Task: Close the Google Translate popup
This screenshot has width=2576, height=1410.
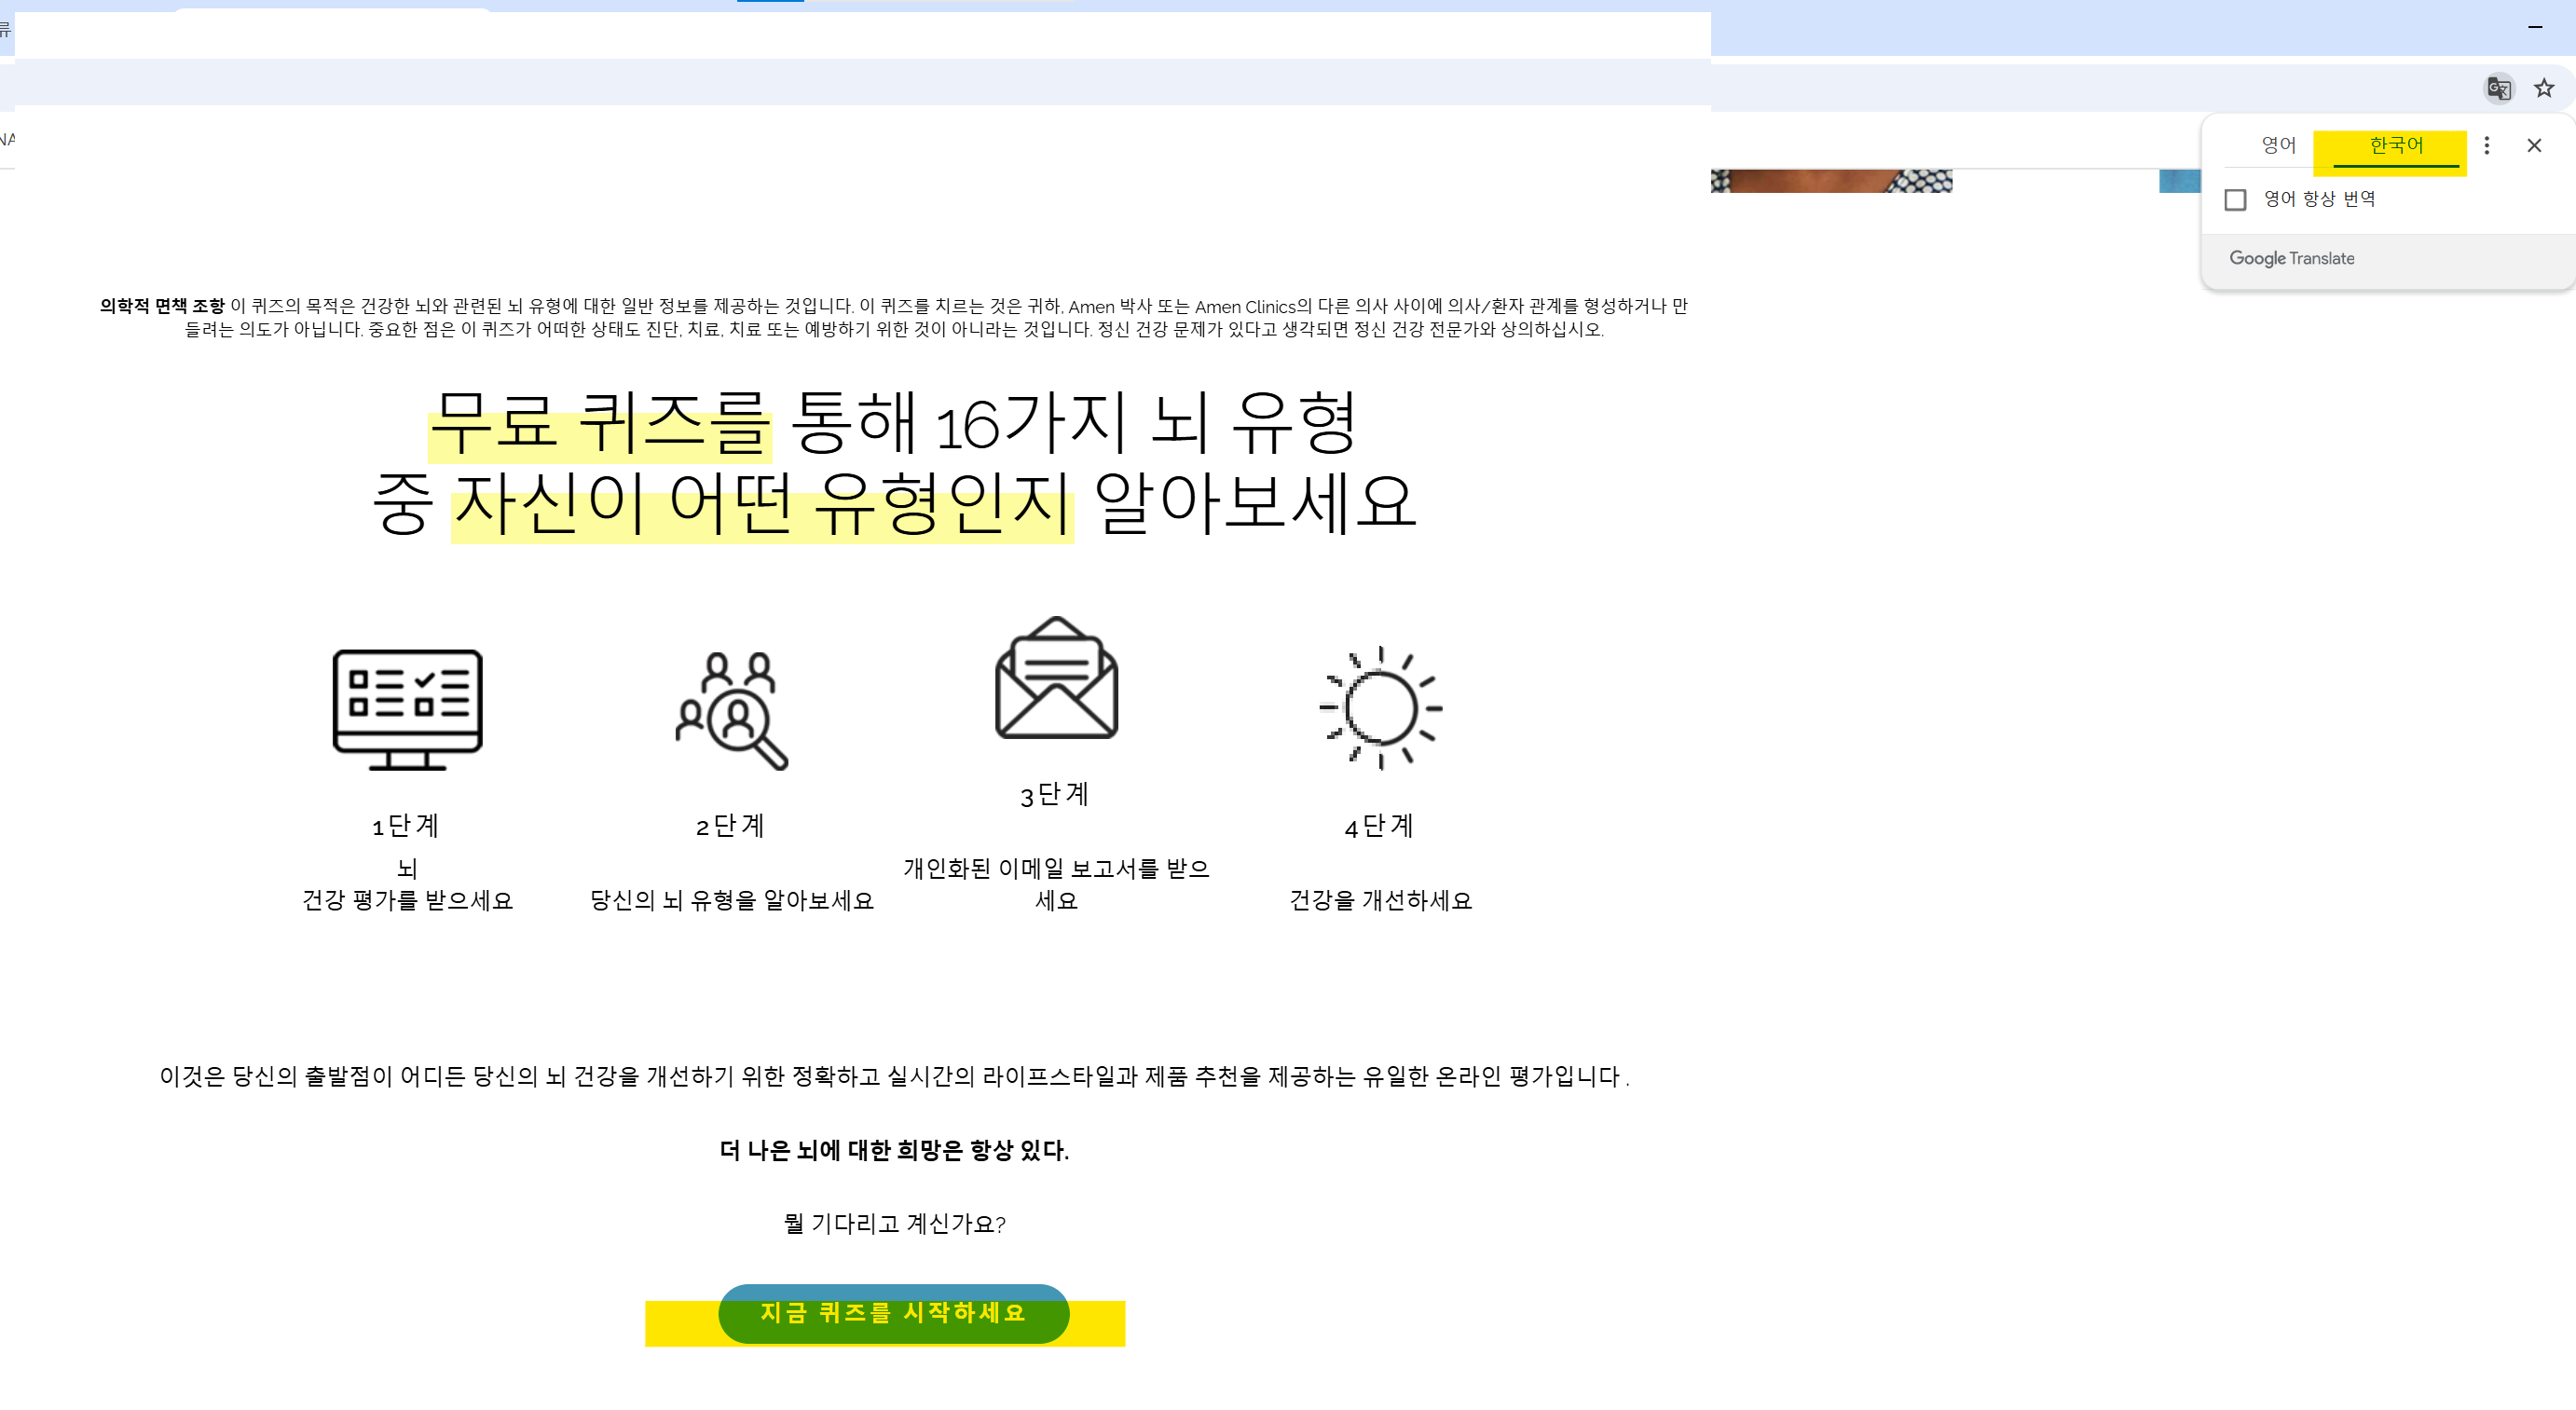Action: pyautogui.click(x=2534, y=146)
